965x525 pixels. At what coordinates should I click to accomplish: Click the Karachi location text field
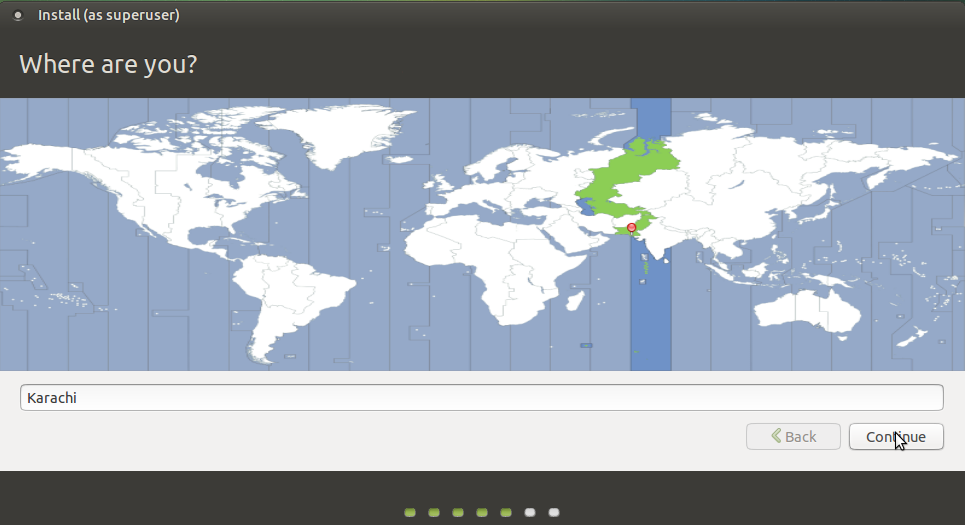coord(481,398)
